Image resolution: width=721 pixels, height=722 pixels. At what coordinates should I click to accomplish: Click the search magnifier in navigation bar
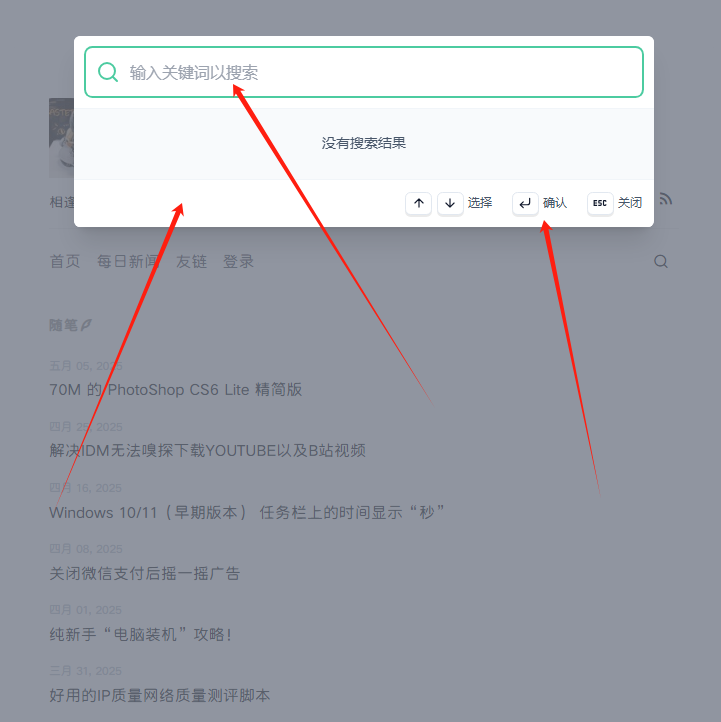coord(661,262)
